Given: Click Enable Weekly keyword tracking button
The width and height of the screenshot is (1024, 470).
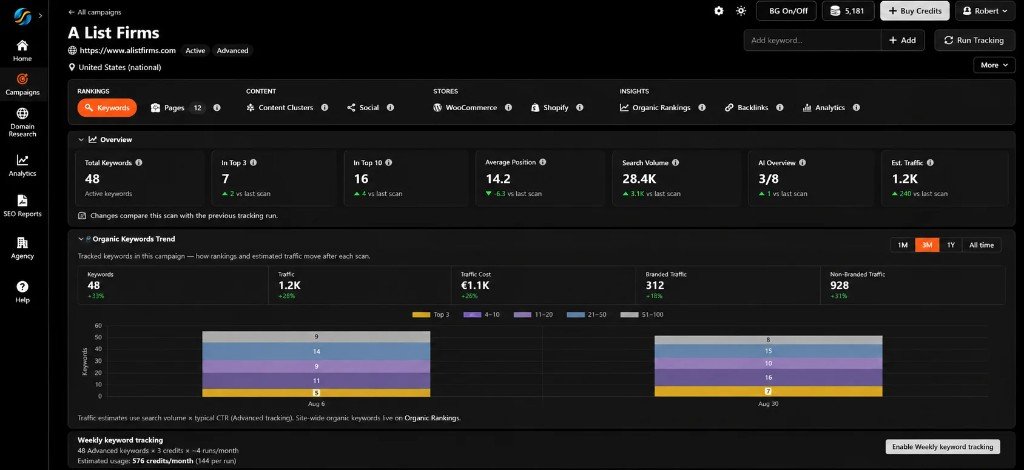Looking at the screenshot, I should 942,446.
